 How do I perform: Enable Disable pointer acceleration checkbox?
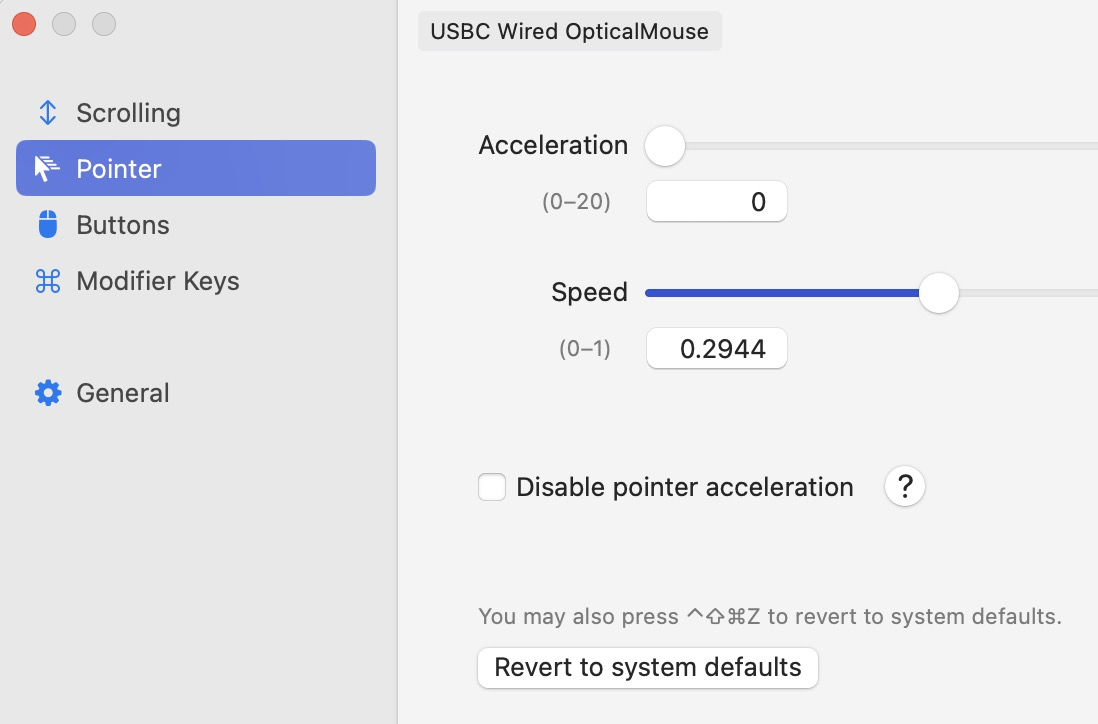coord(492,487)
